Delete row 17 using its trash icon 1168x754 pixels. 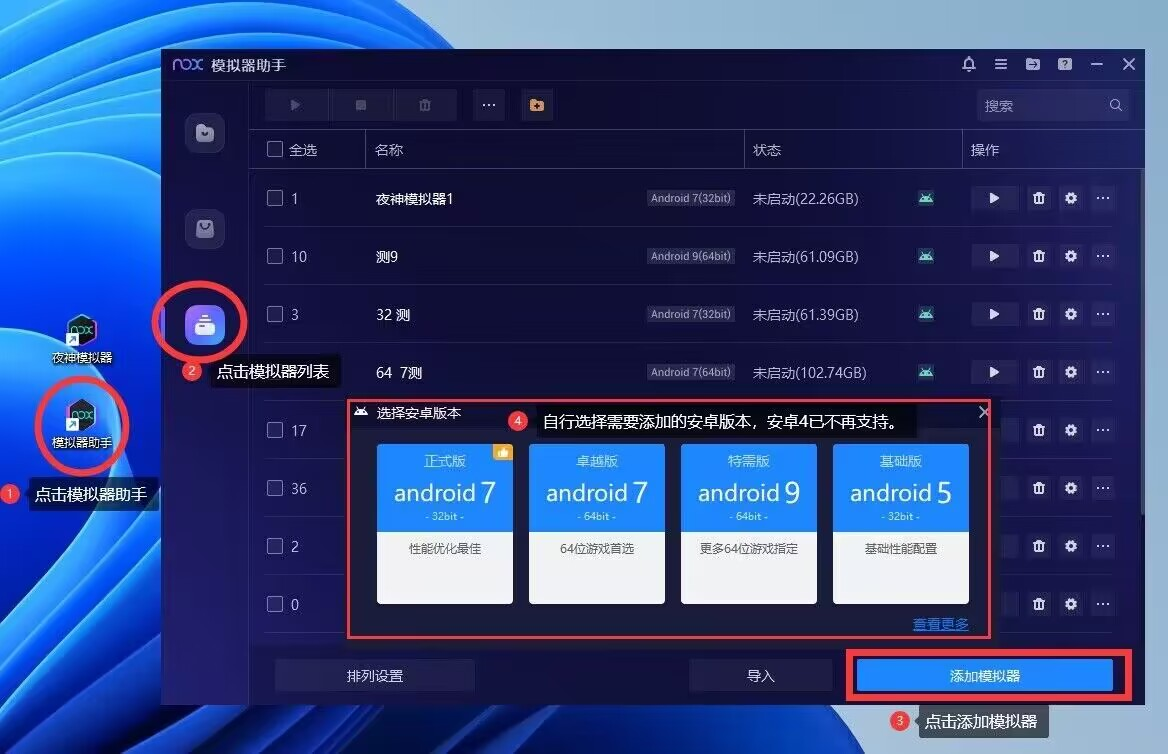1038,430
